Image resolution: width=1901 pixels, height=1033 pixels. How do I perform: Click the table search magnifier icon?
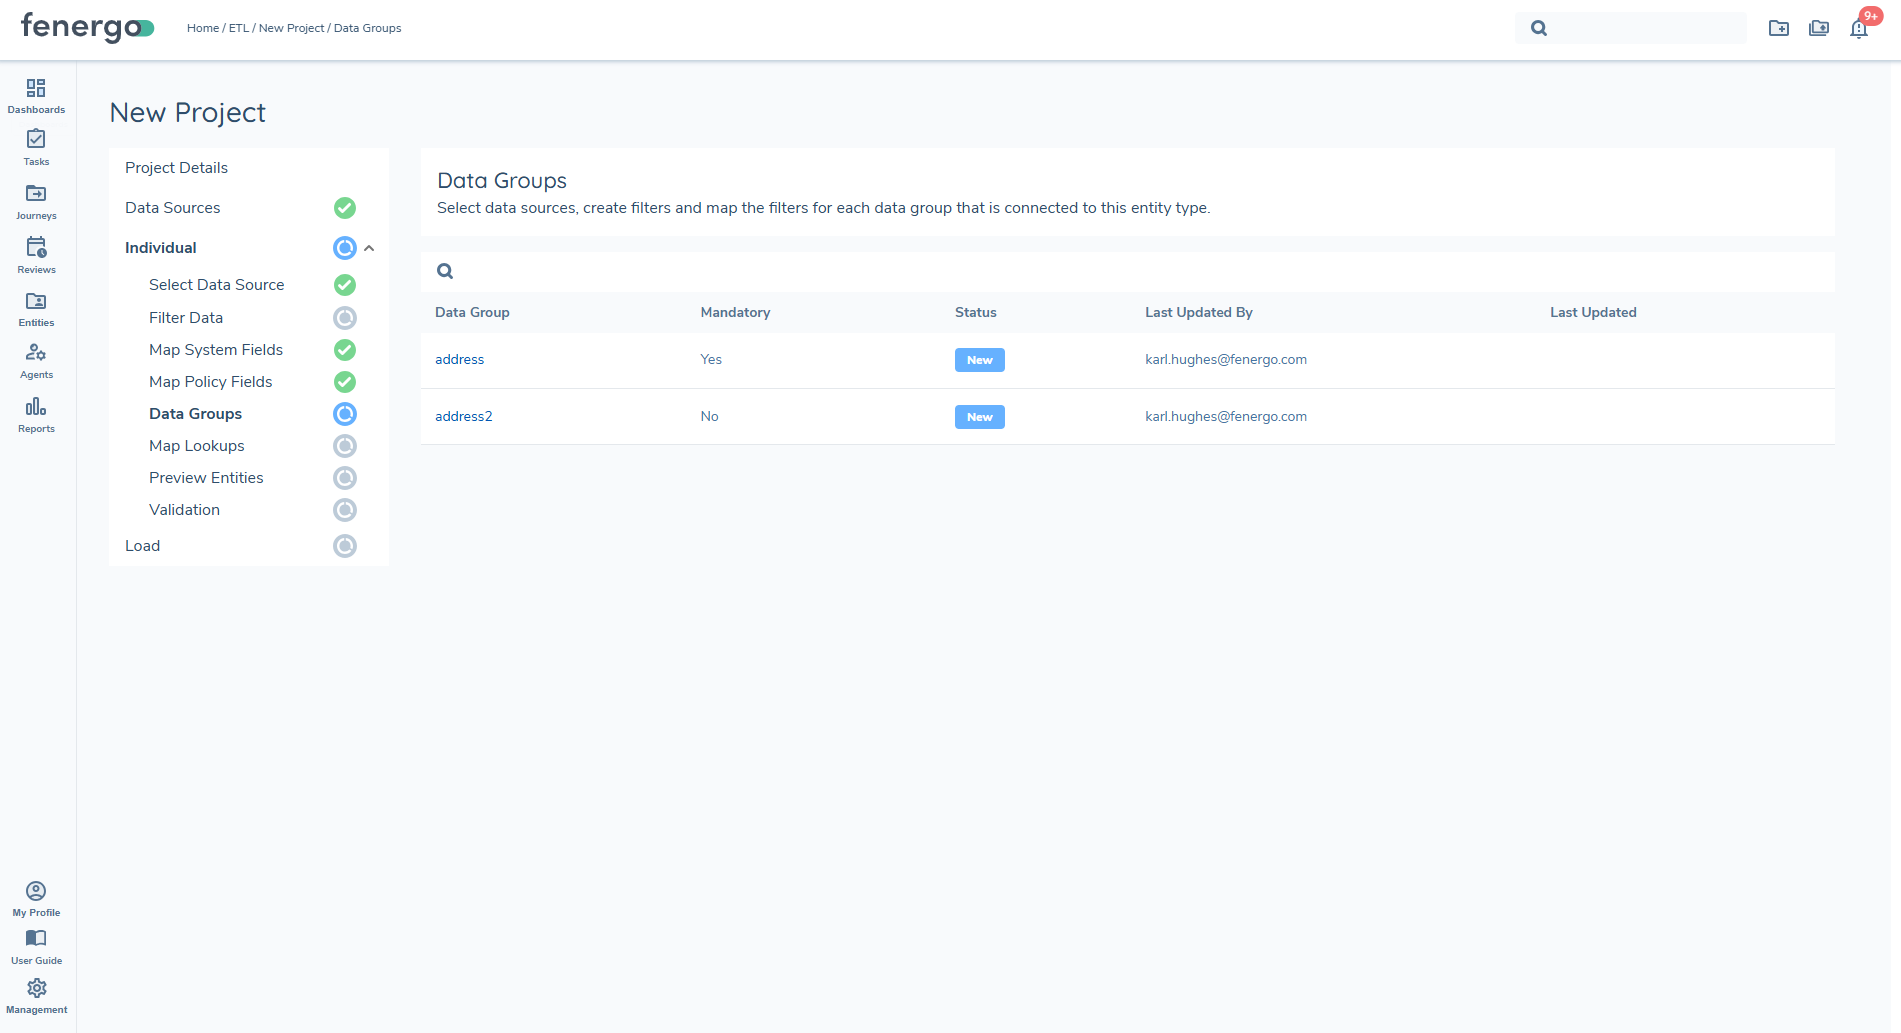pos(445,271)
